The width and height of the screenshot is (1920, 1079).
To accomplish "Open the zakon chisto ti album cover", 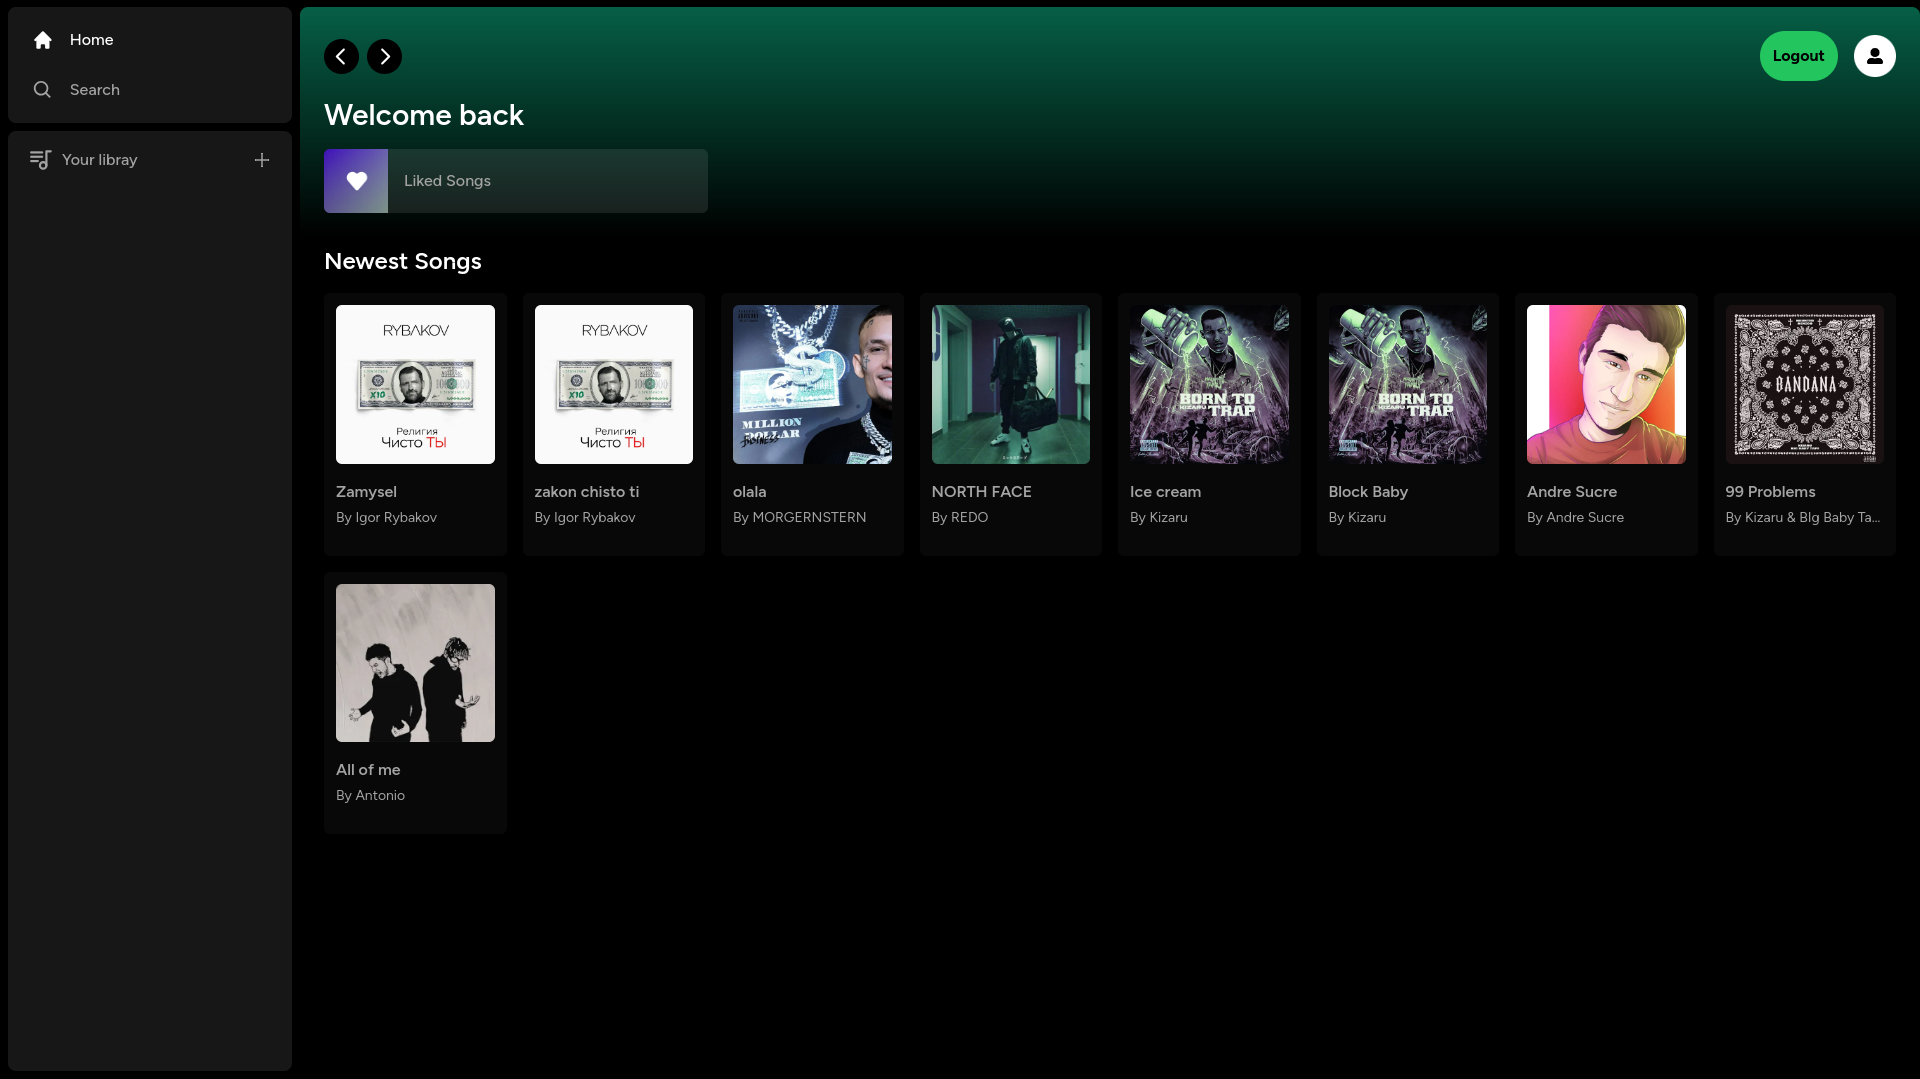I will pos(614,384).
